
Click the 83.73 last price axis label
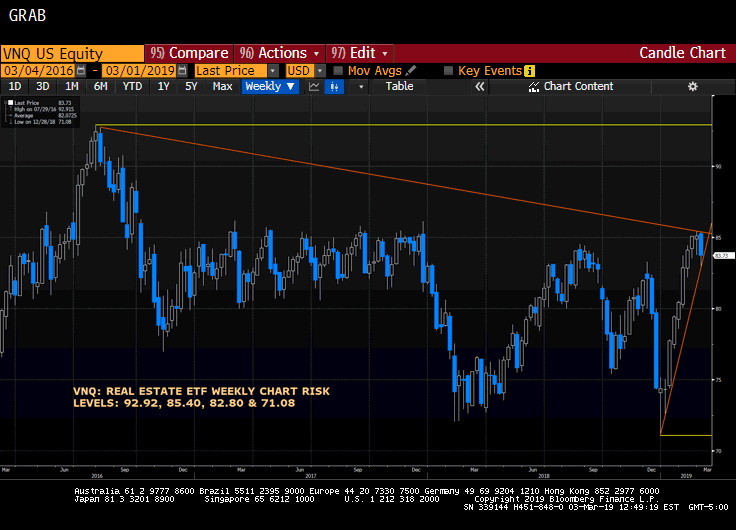[723, 256]
